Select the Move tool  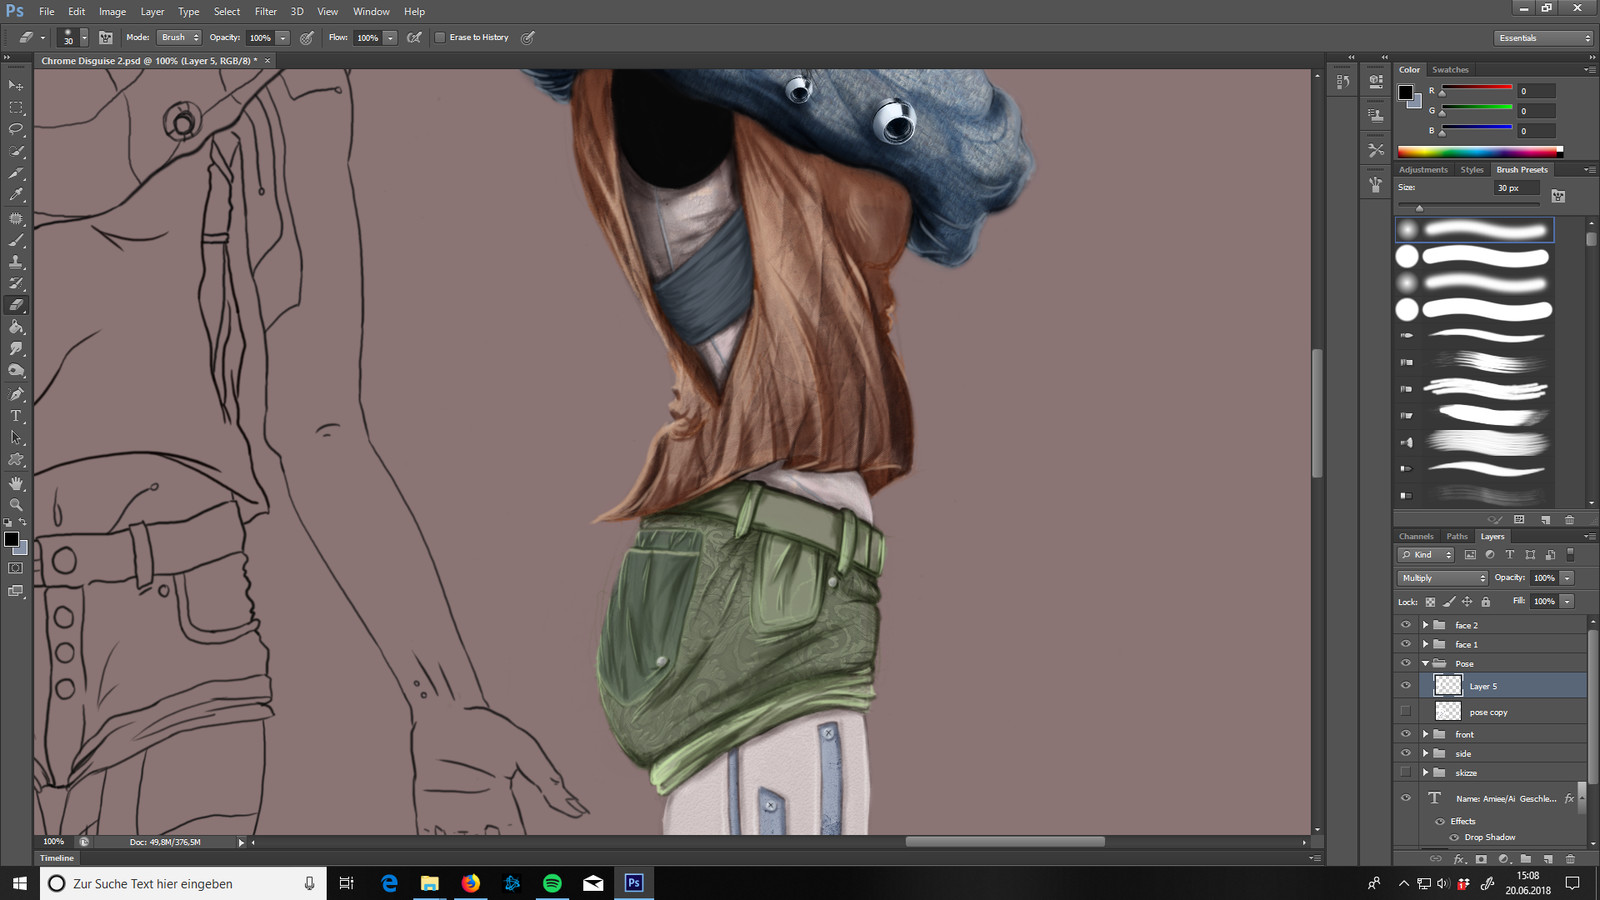click(x=16, y=86)
